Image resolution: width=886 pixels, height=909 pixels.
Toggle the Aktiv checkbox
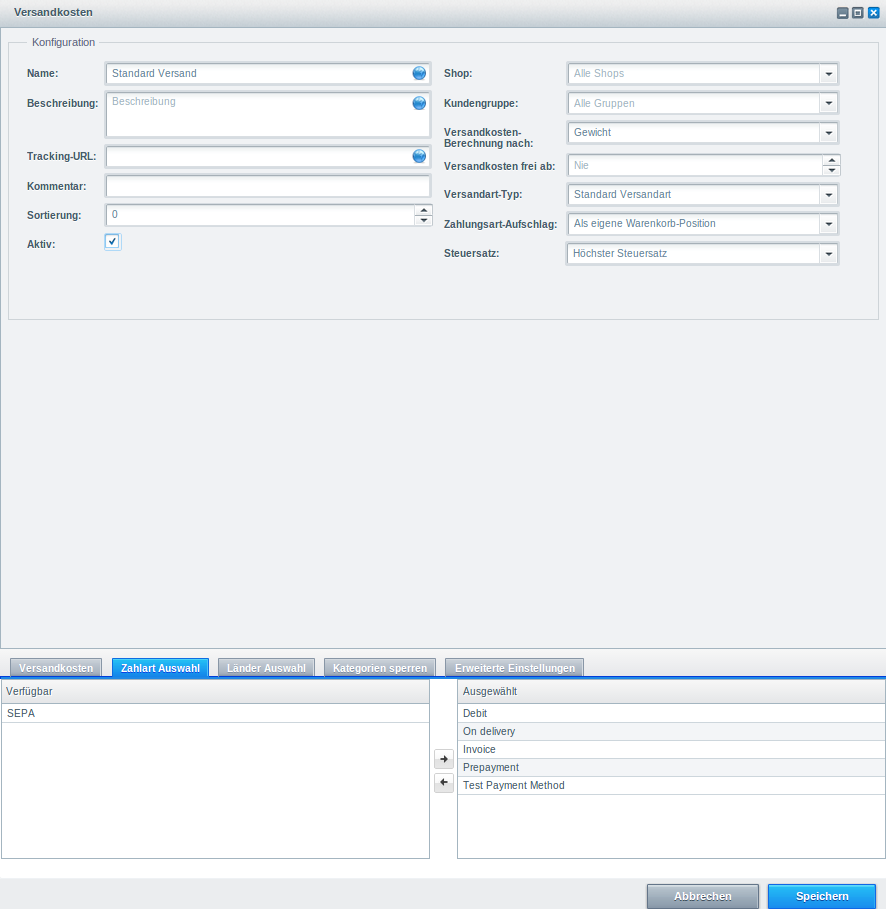[x=112, y=242]
